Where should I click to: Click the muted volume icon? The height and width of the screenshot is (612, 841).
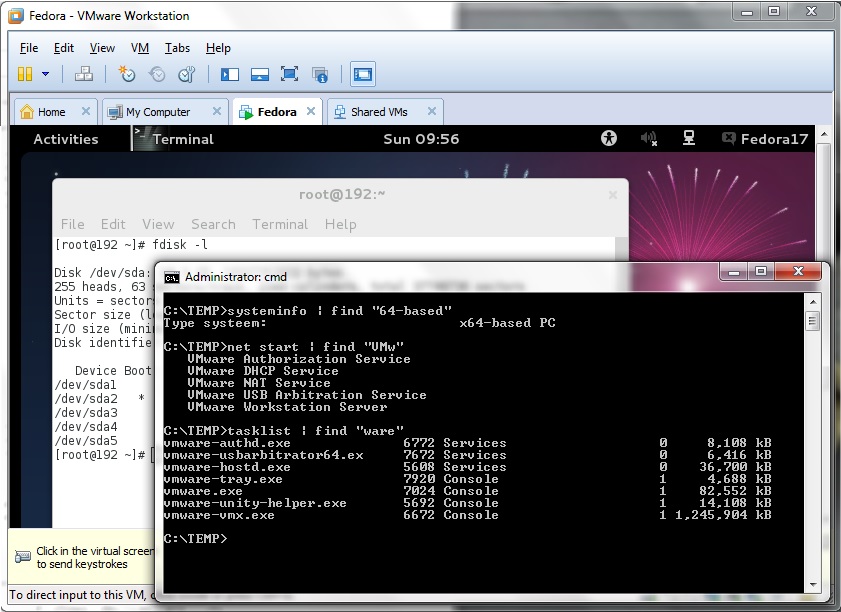tap(649, 139)
